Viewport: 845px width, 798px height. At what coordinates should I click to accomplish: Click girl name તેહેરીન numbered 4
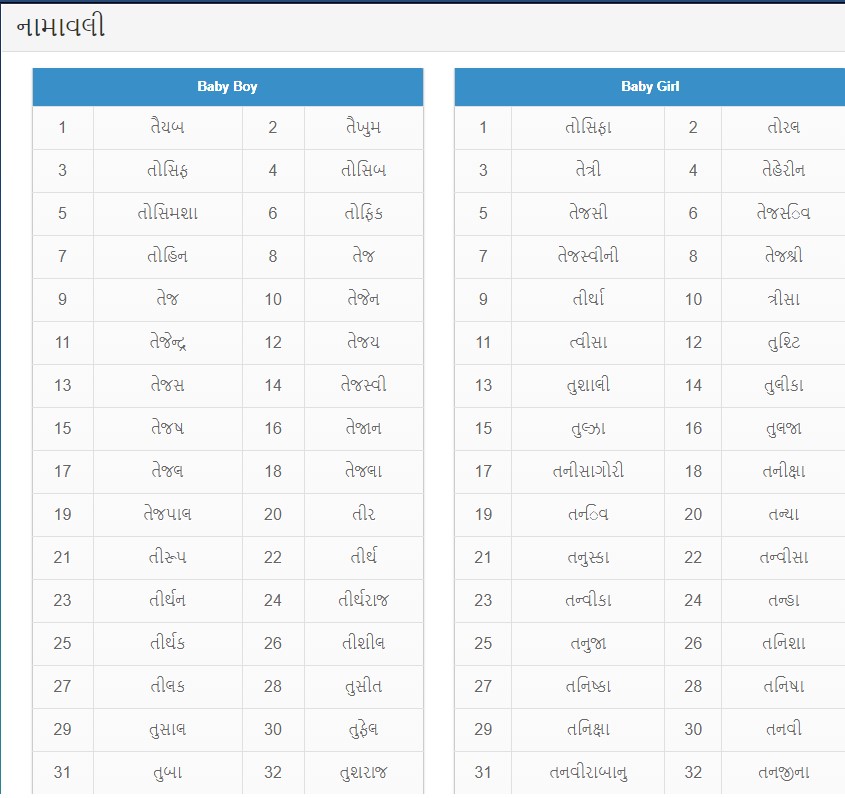[784, 170]
